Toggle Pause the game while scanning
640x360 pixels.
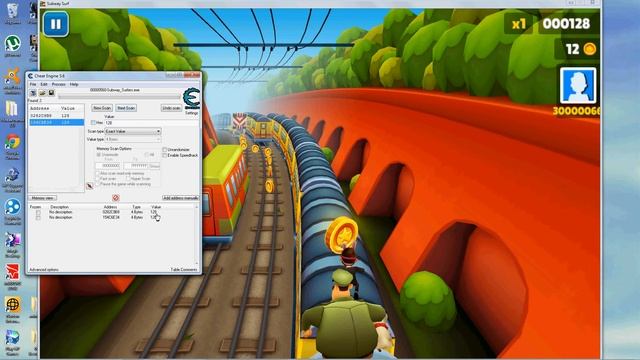(x=98, y=184)
